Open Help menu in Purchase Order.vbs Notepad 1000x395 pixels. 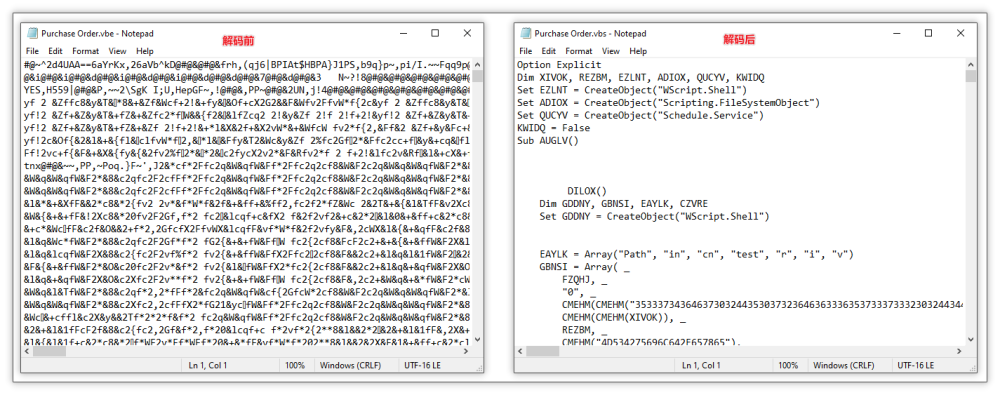(638, 51)
